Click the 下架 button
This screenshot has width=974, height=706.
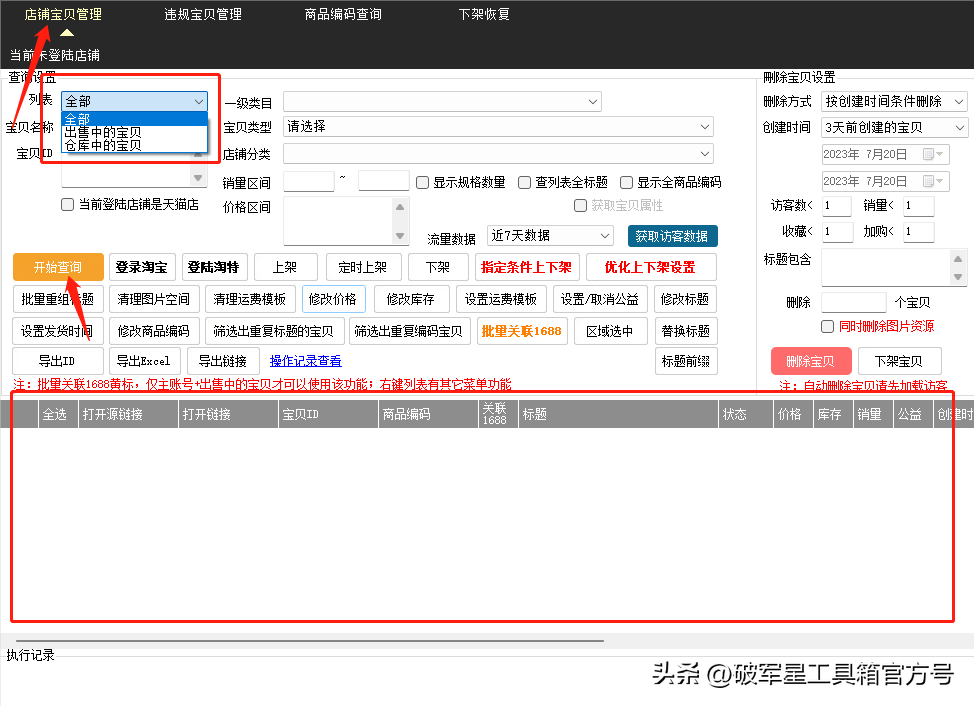tap(438, 267)
